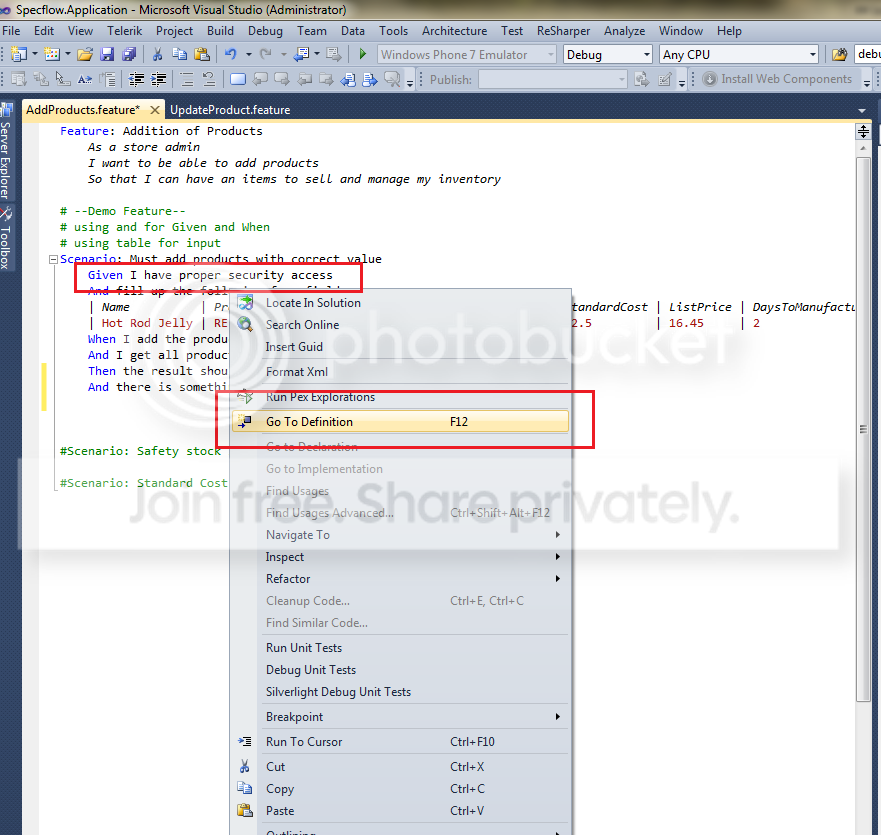
Task: Open the ReSharper menu
Action: [563, 31]
